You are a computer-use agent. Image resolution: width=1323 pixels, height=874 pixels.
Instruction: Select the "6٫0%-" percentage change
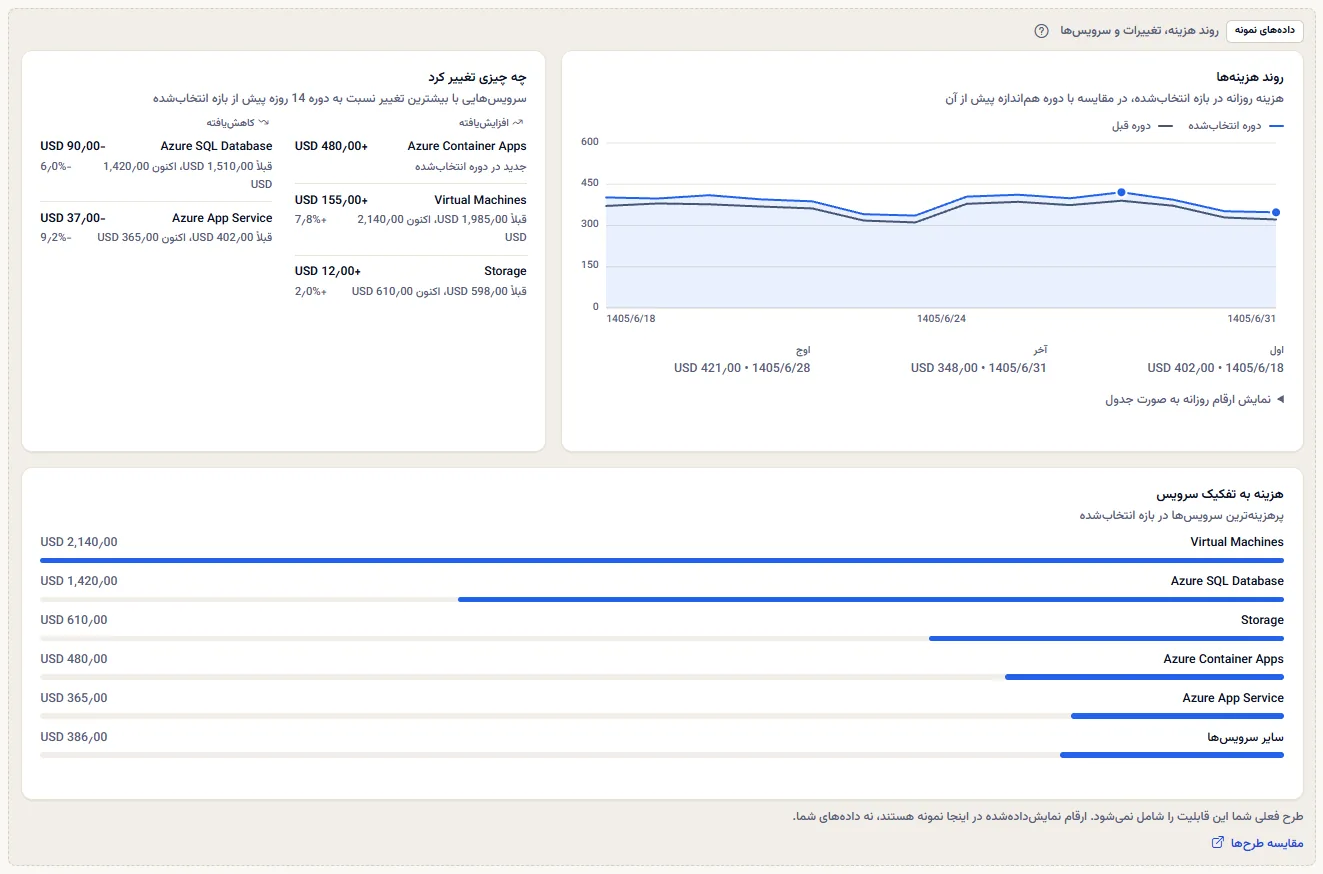point(56,166)
